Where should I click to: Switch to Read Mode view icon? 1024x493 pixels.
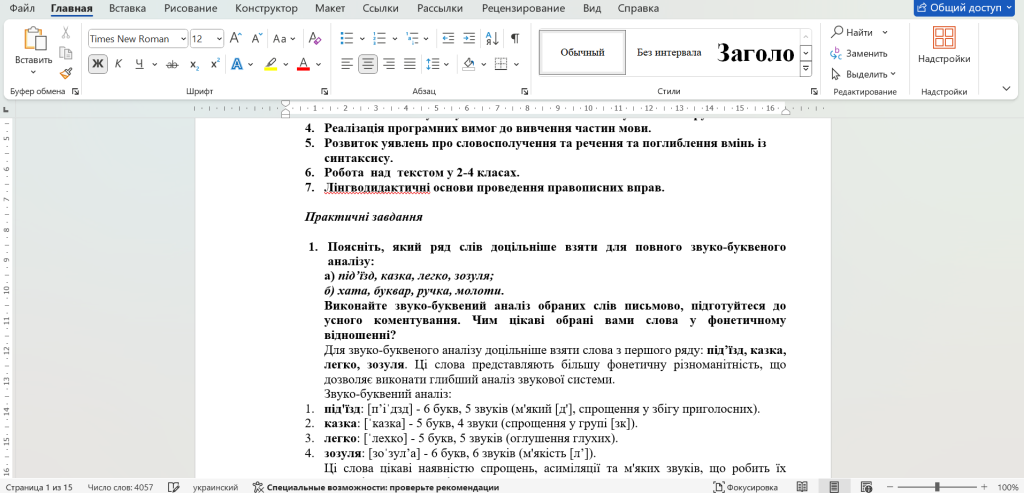(x=802, y=487)
